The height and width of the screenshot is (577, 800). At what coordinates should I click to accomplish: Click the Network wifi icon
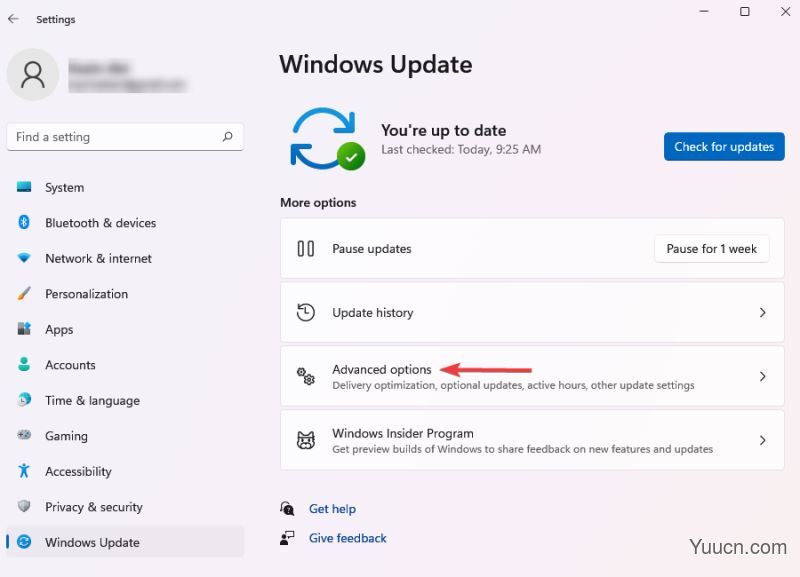pyautogui.click(x=23, y=258)
